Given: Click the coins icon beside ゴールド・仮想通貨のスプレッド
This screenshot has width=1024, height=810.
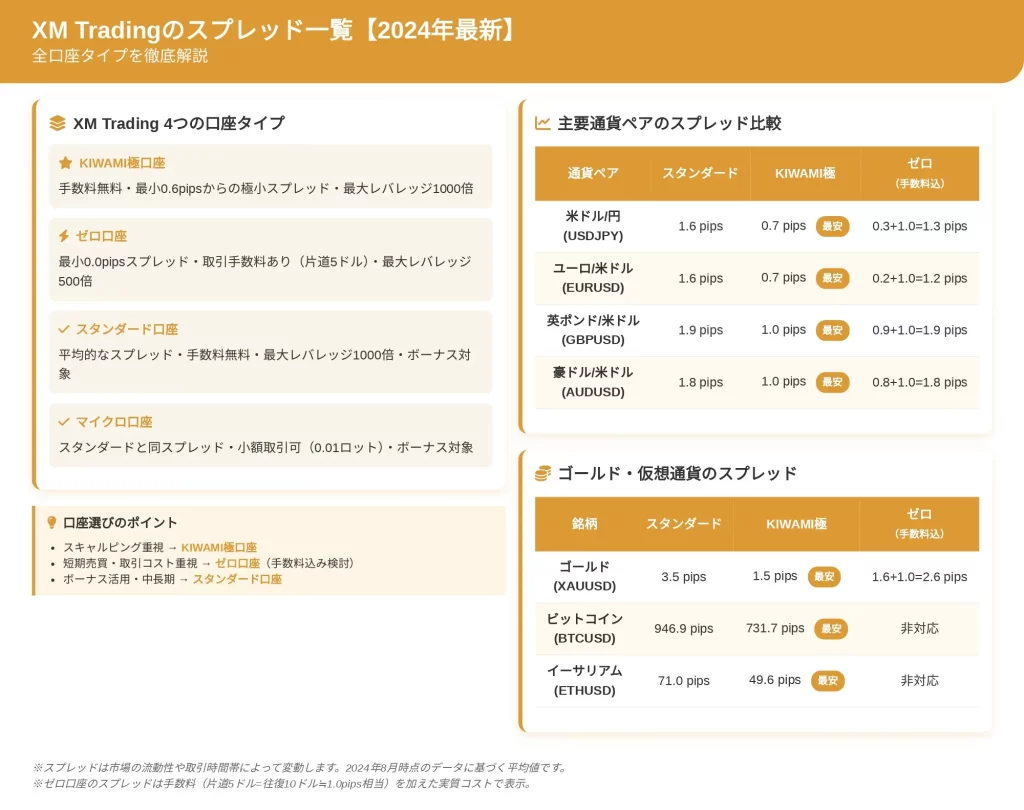Looking at the screenshot, I should 543,474.
